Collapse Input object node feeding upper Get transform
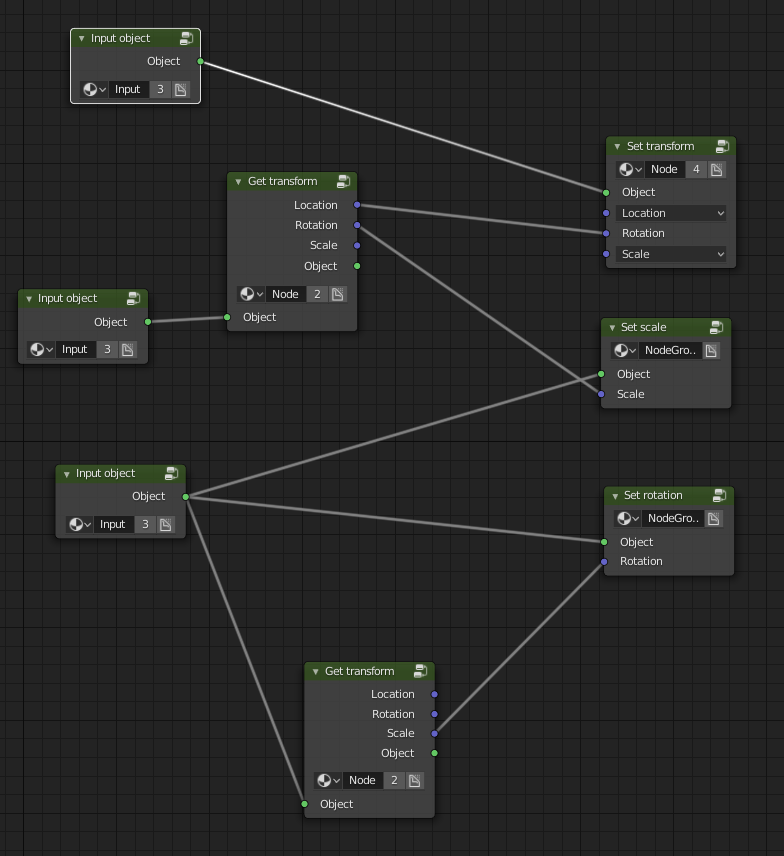Screen dimensions: 784x856 click(x=28, y=299)
